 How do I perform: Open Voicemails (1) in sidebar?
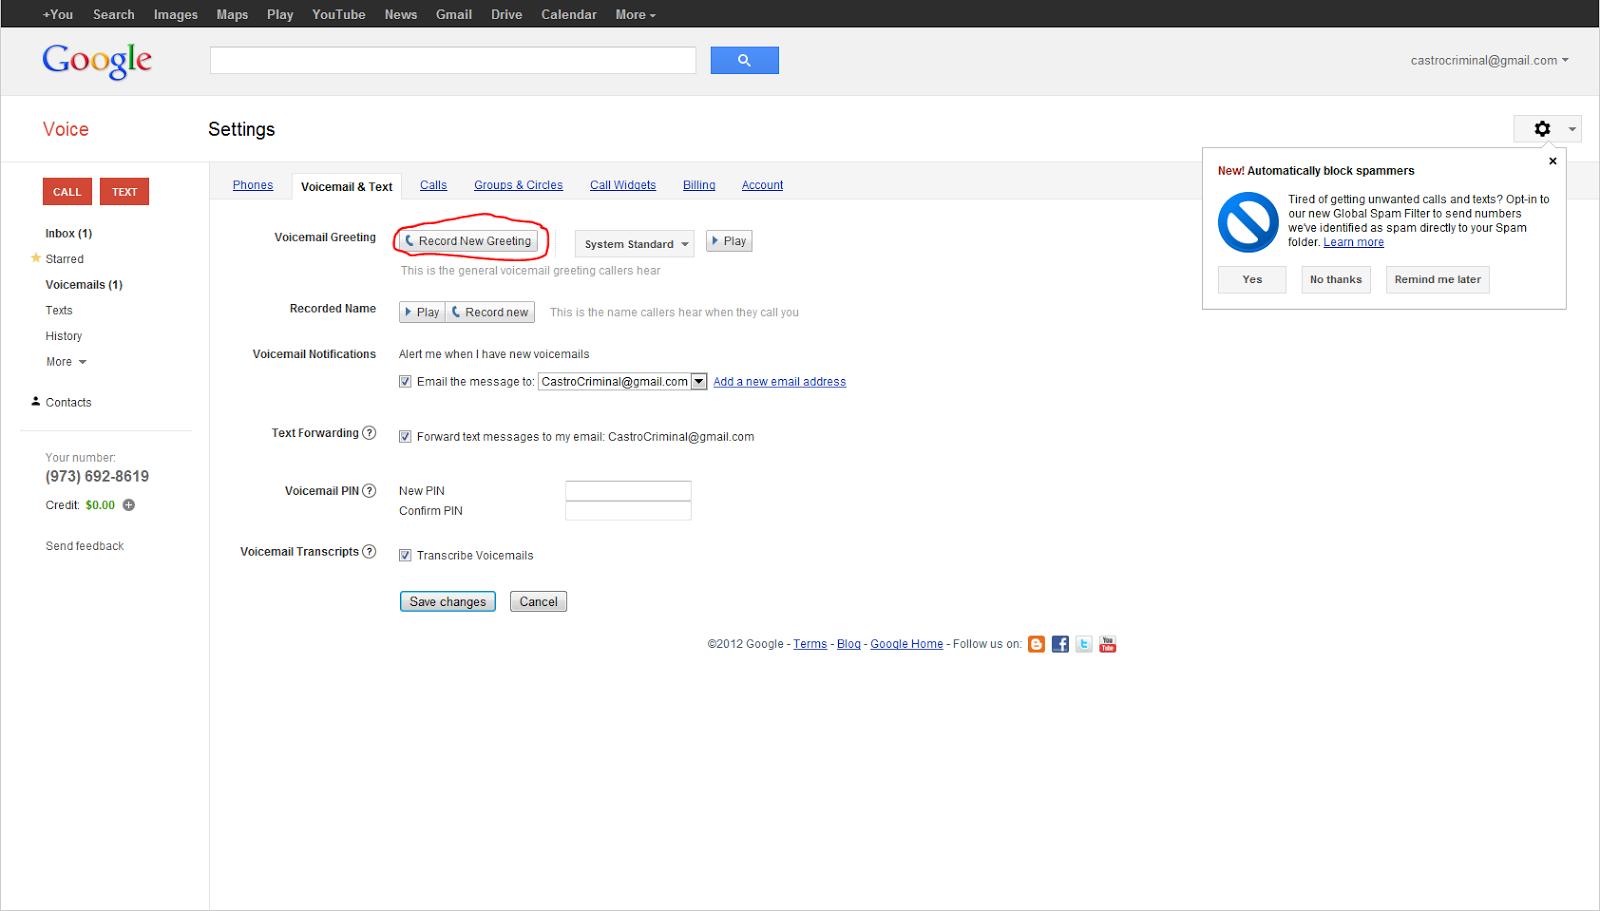[84, 285]
